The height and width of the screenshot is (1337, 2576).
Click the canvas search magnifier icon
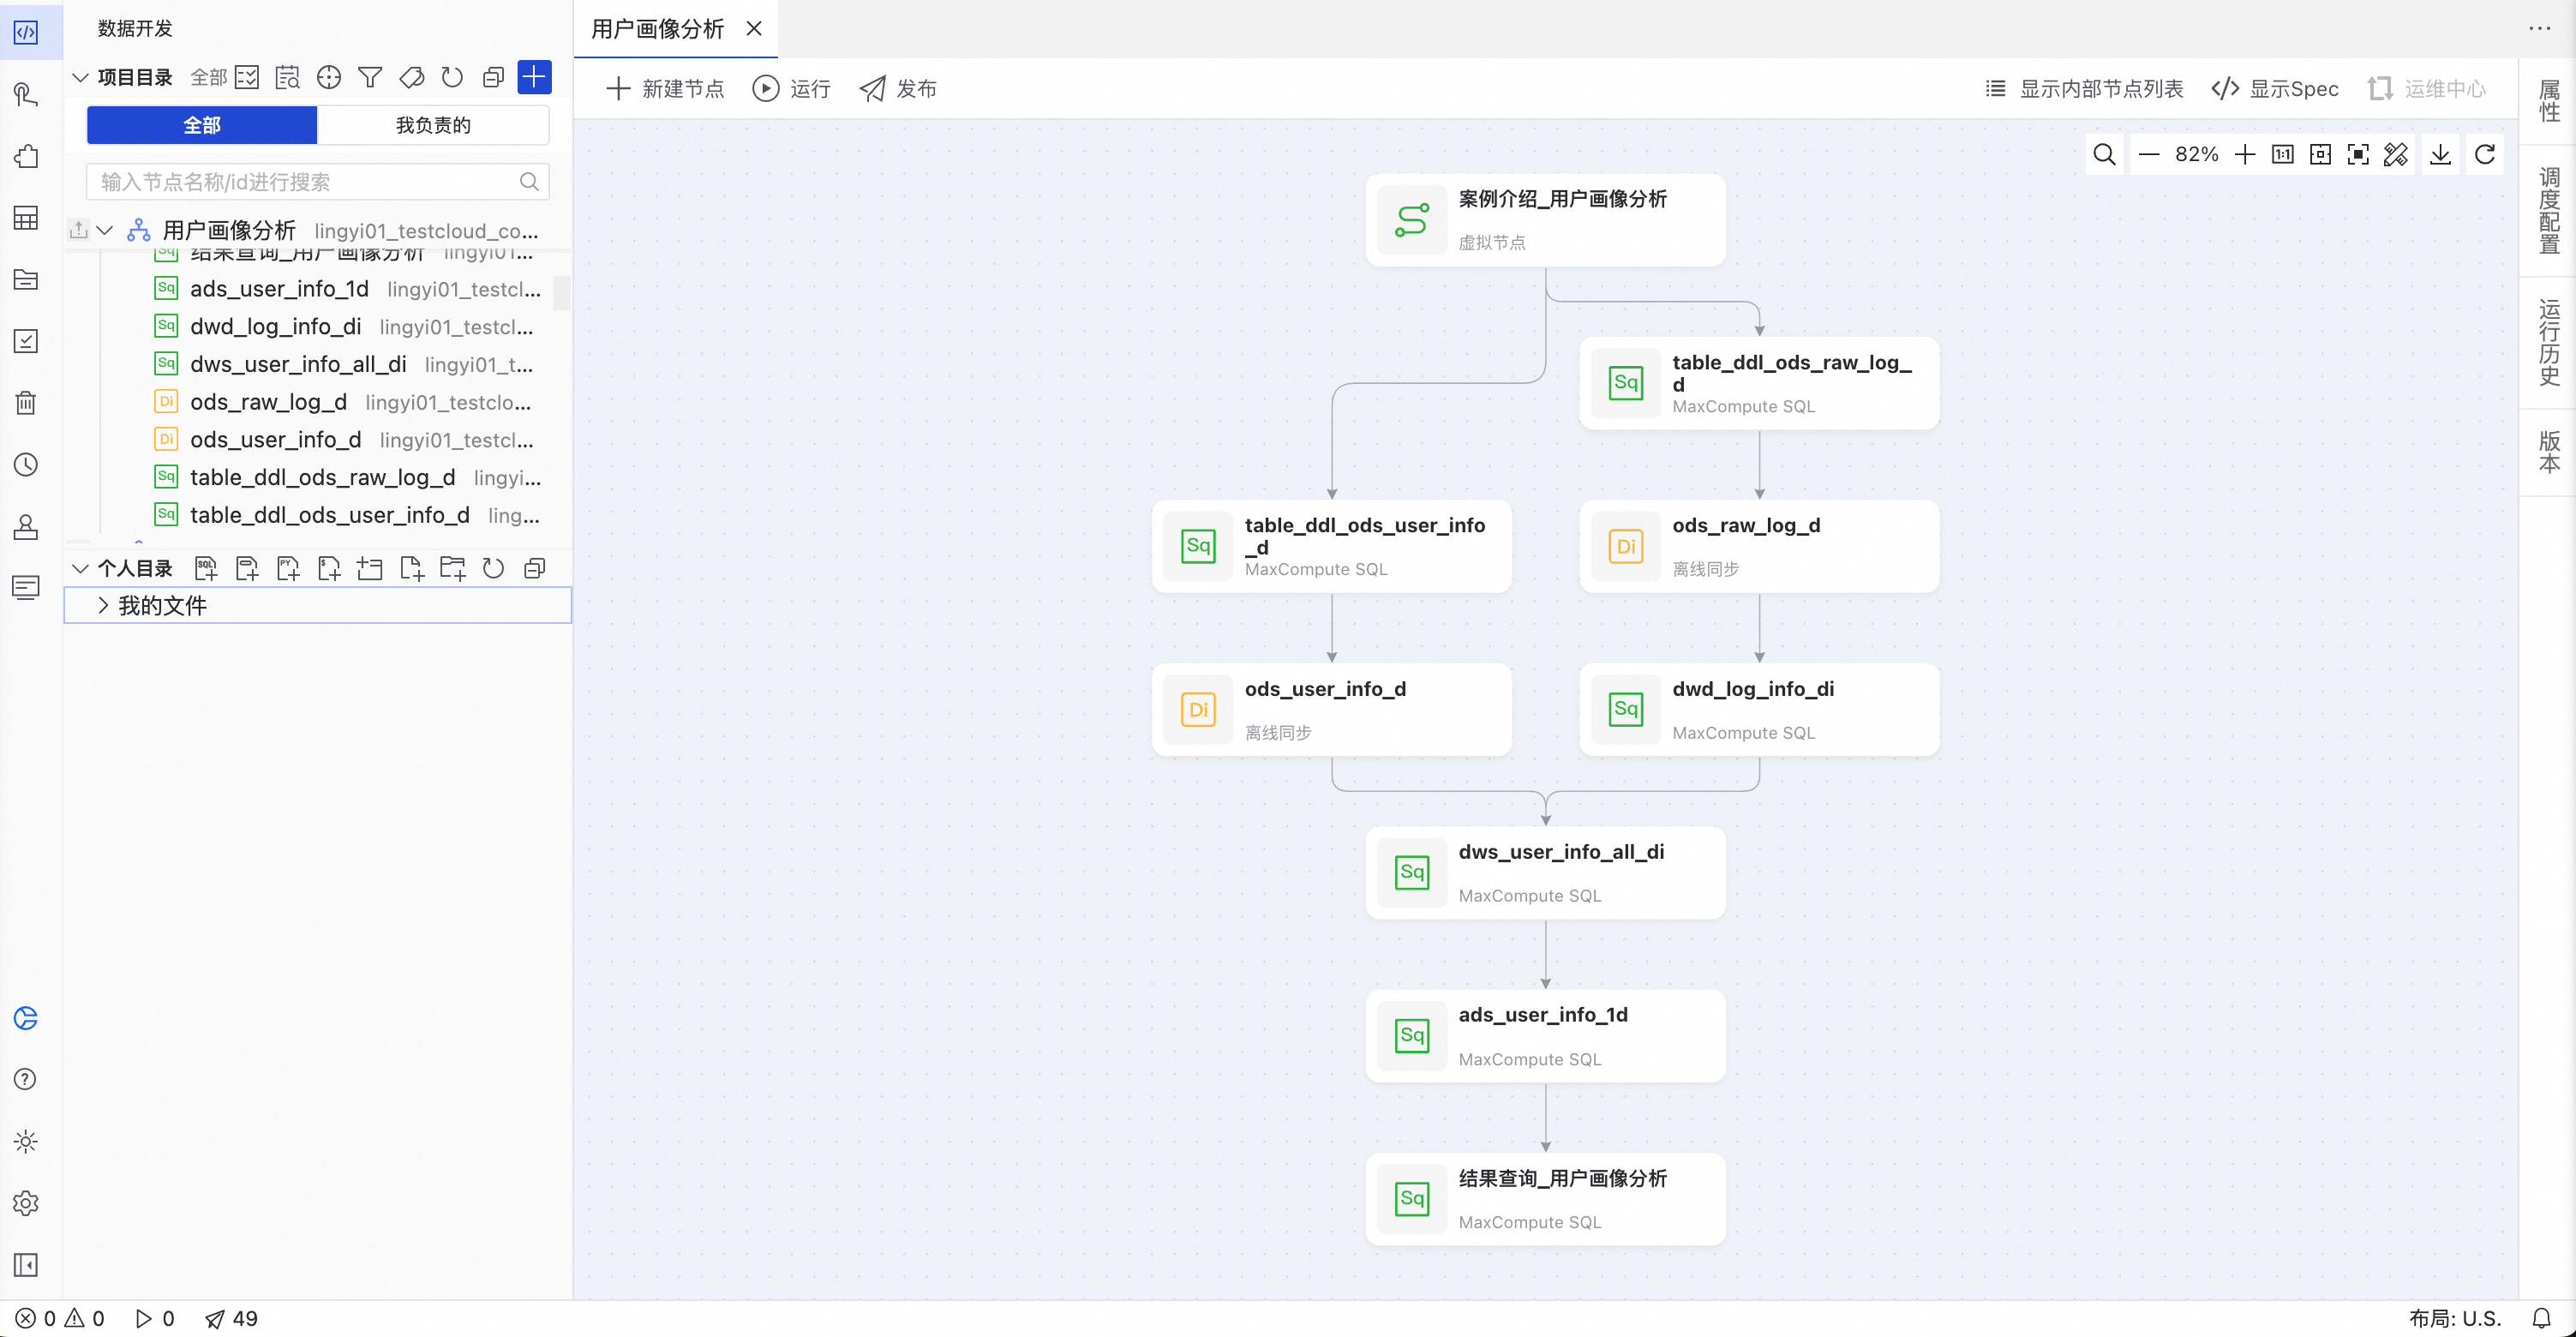pyautogui.click(x=2104, y=154)
